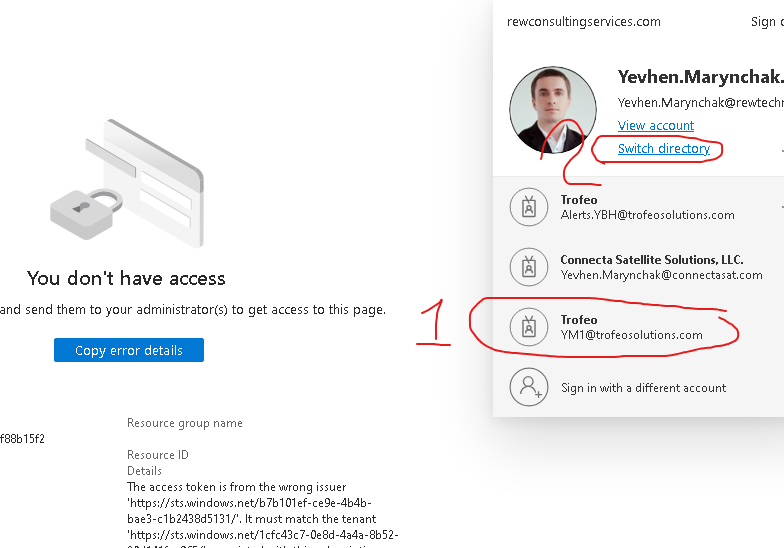Viewport: 784px width, 548px height.
Task: Select the Alerts.YBH@trofeosolutions.com account entry
Action: 647,215
